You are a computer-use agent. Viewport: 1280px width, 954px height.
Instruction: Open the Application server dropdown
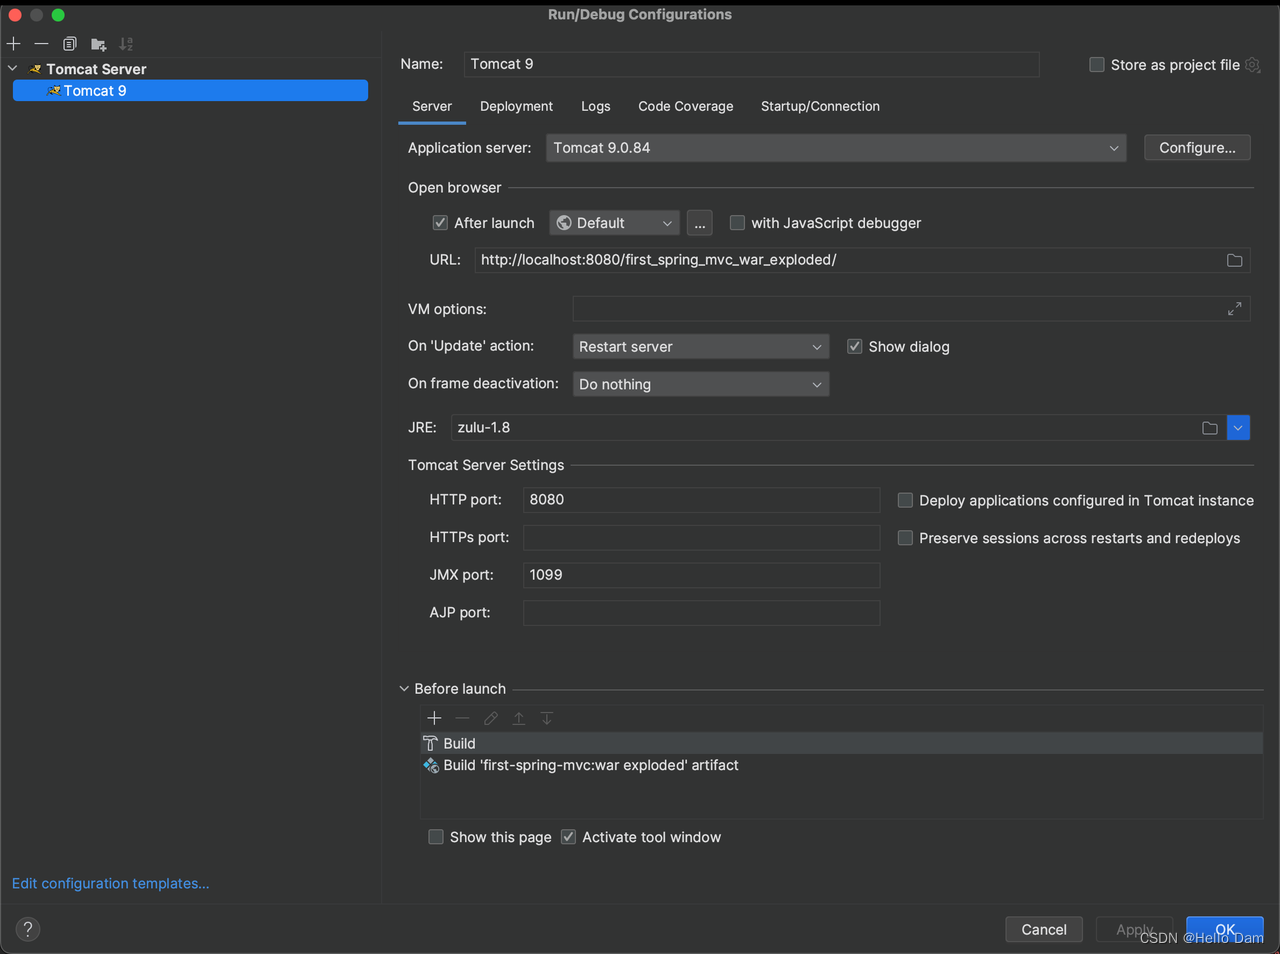[x=836, y=148]
